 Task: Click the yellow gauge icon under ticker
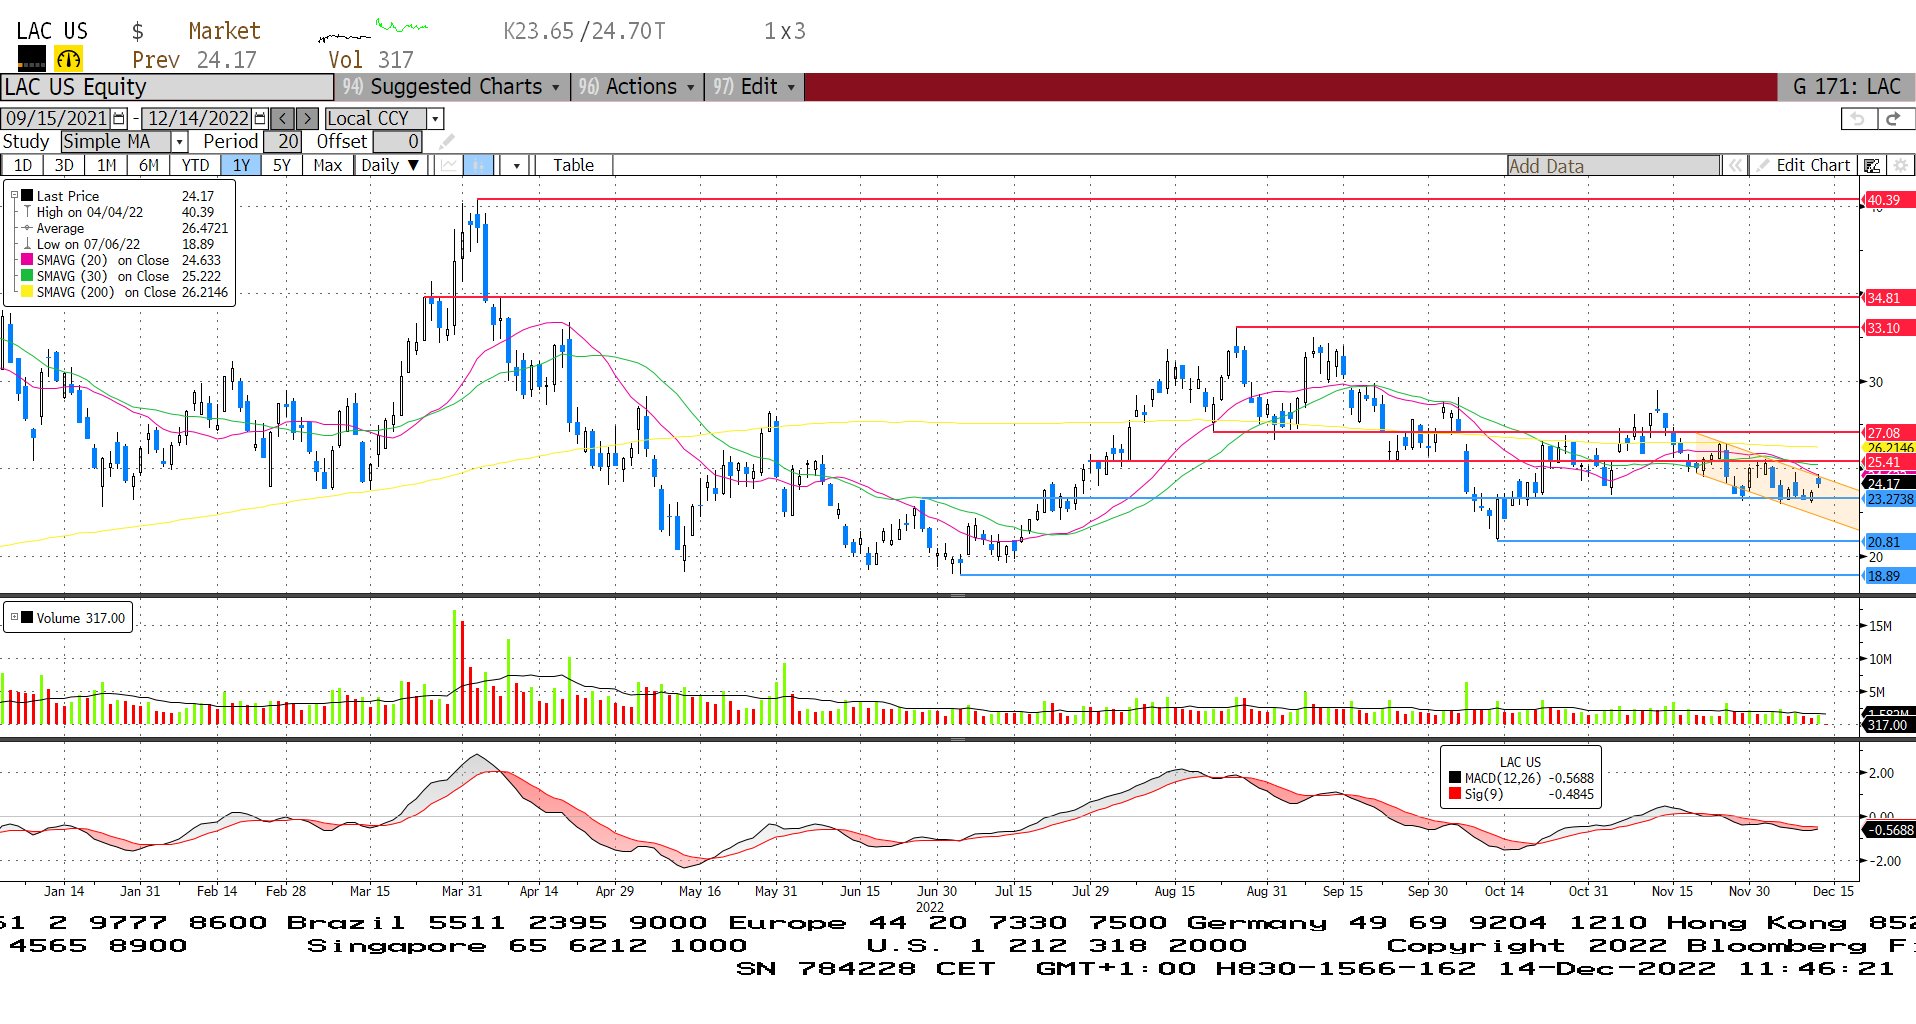pyautogui.click(x=68, y=58)
